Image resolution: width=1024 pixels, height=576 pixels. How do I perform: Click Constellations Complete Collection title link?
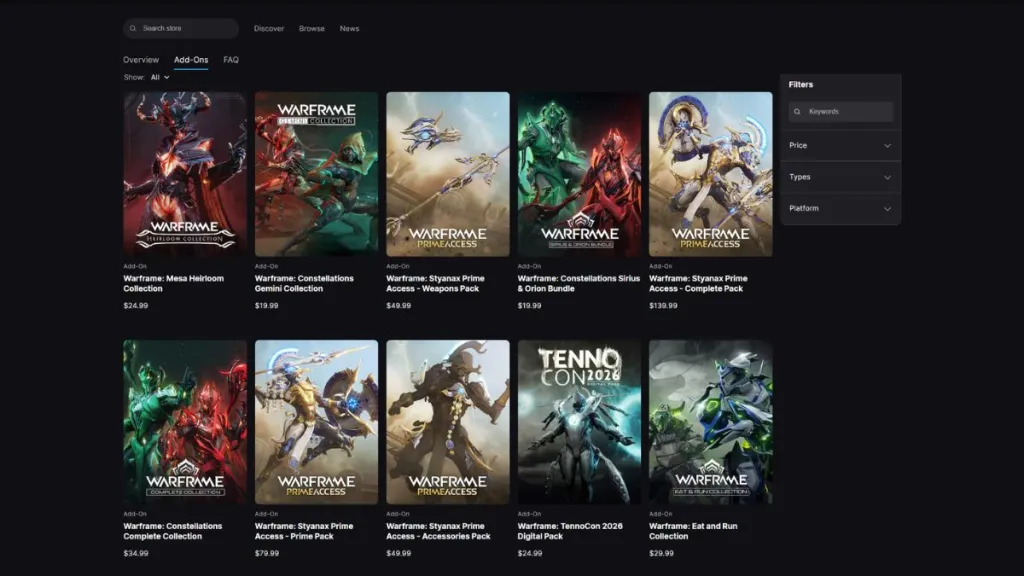pos(173,531)
